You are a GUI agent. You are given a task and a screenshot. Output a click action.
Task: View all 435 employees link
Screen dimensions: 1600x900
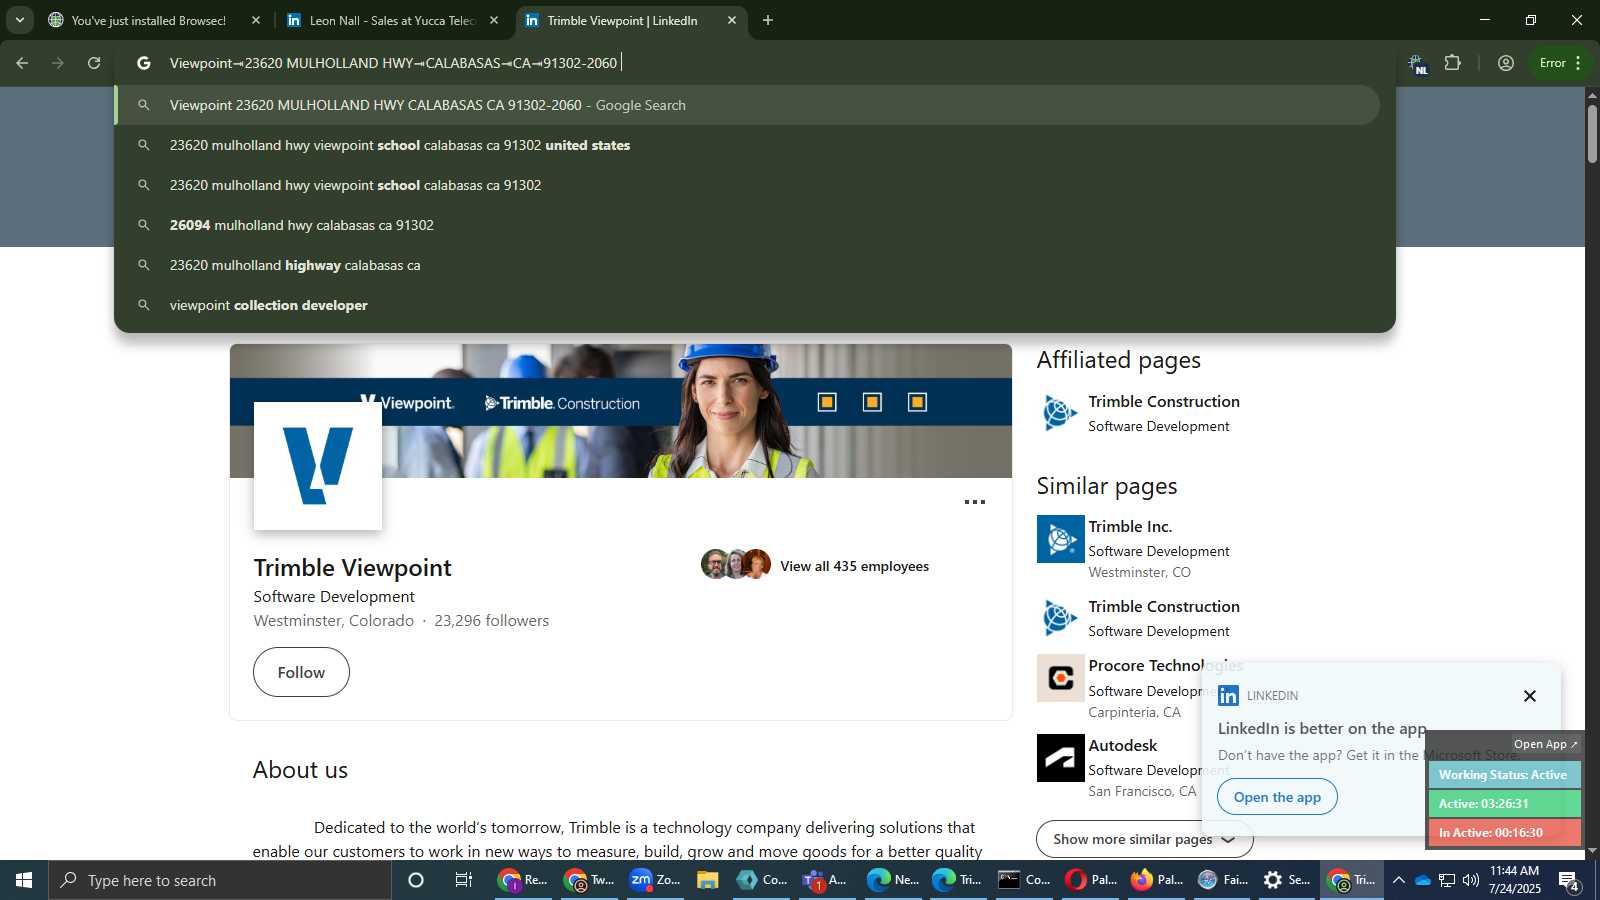(x=854, y=566)
